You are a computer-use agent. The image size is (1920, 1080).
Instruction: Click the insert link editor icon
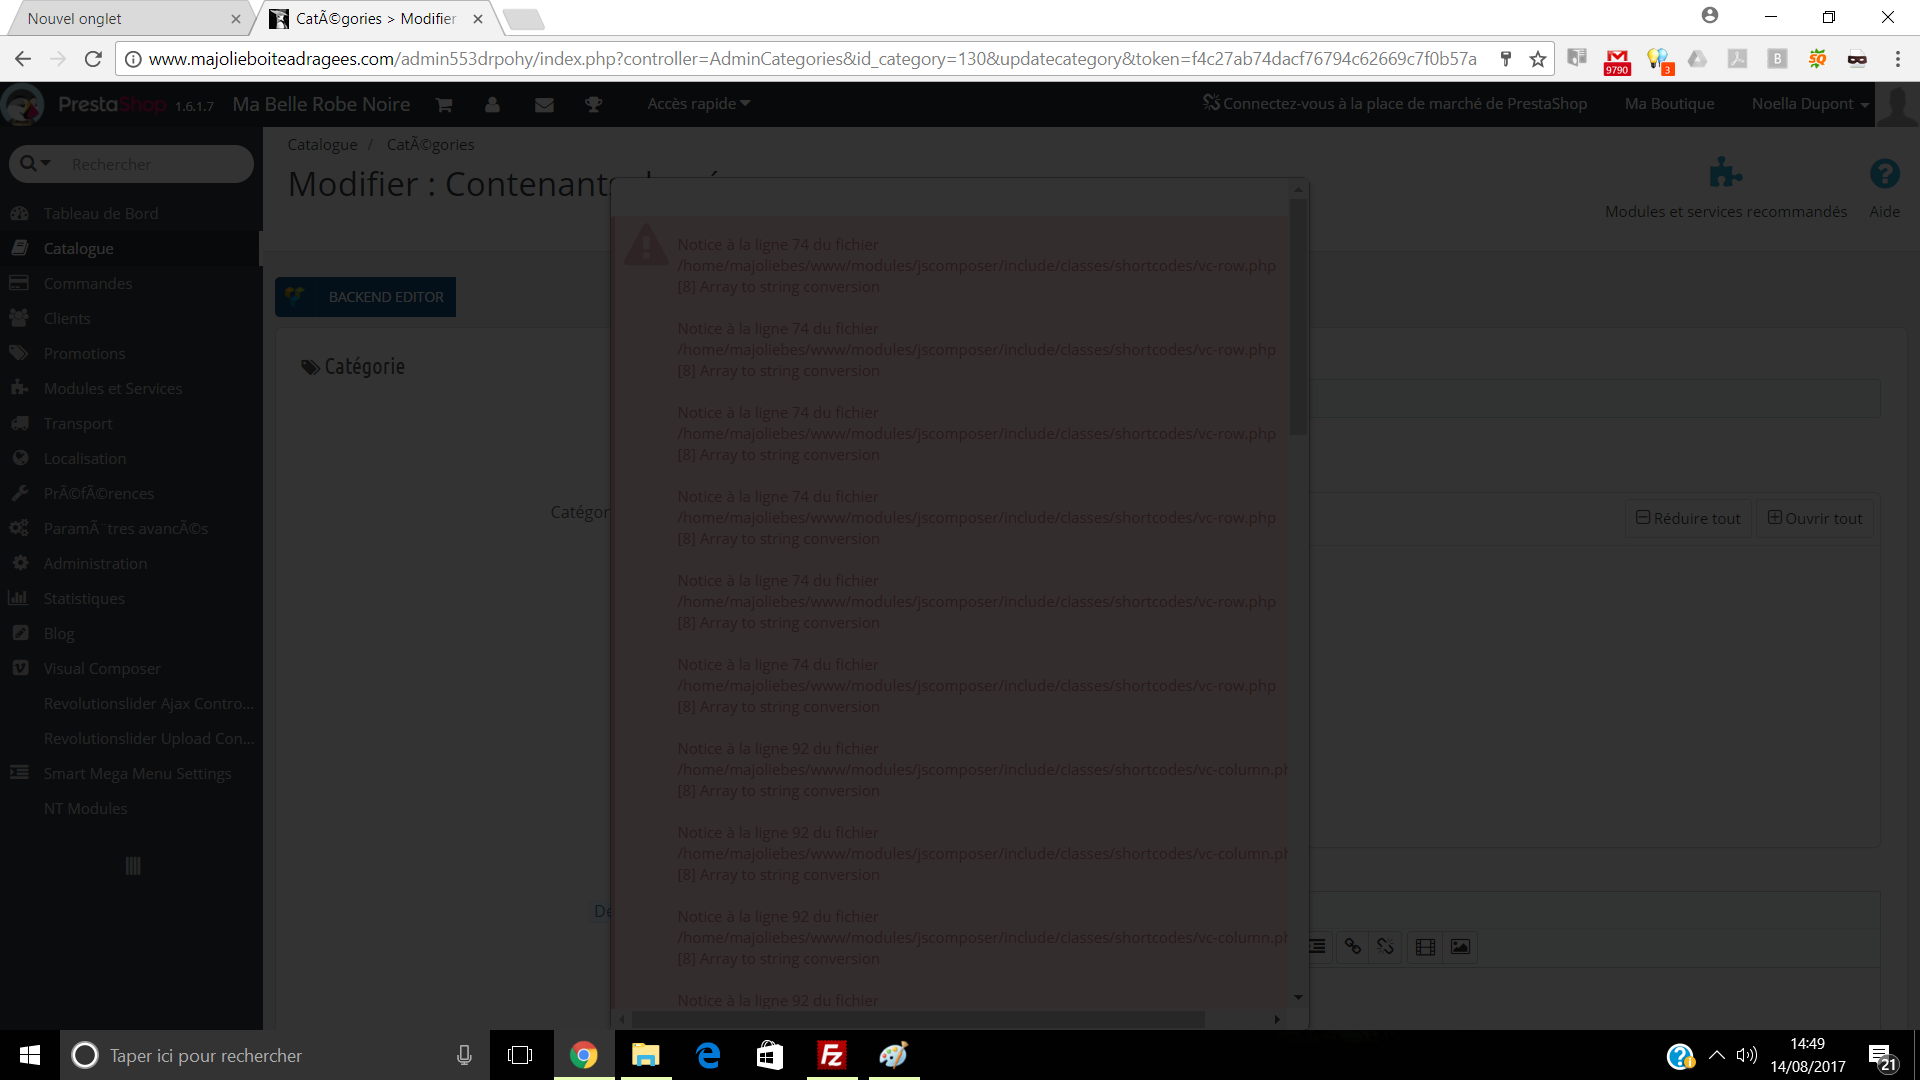point(1352,946)
